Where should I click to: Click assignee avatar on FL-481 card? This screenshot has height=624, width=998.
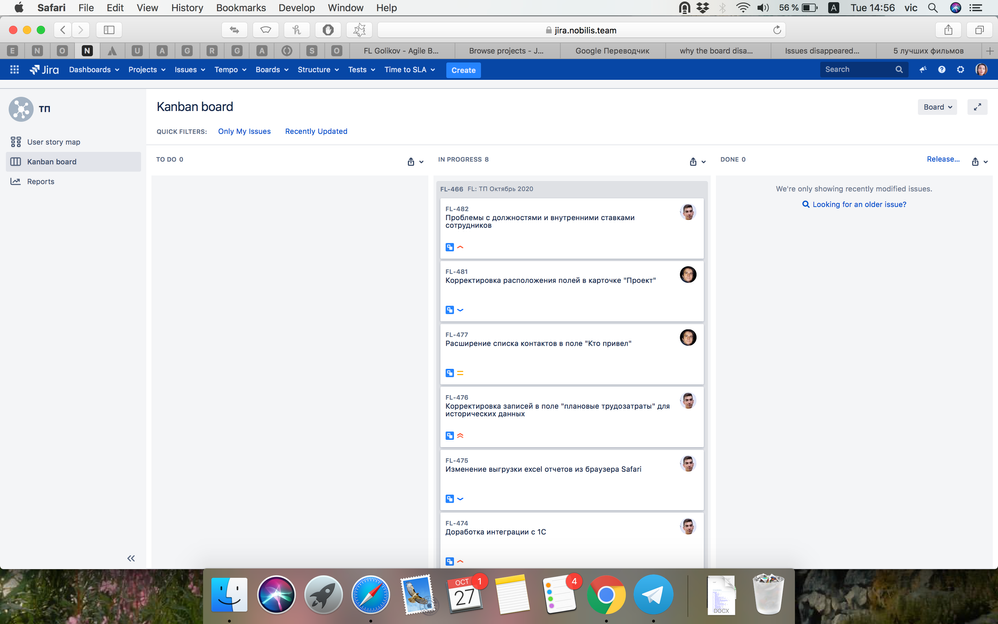(688, 274)
